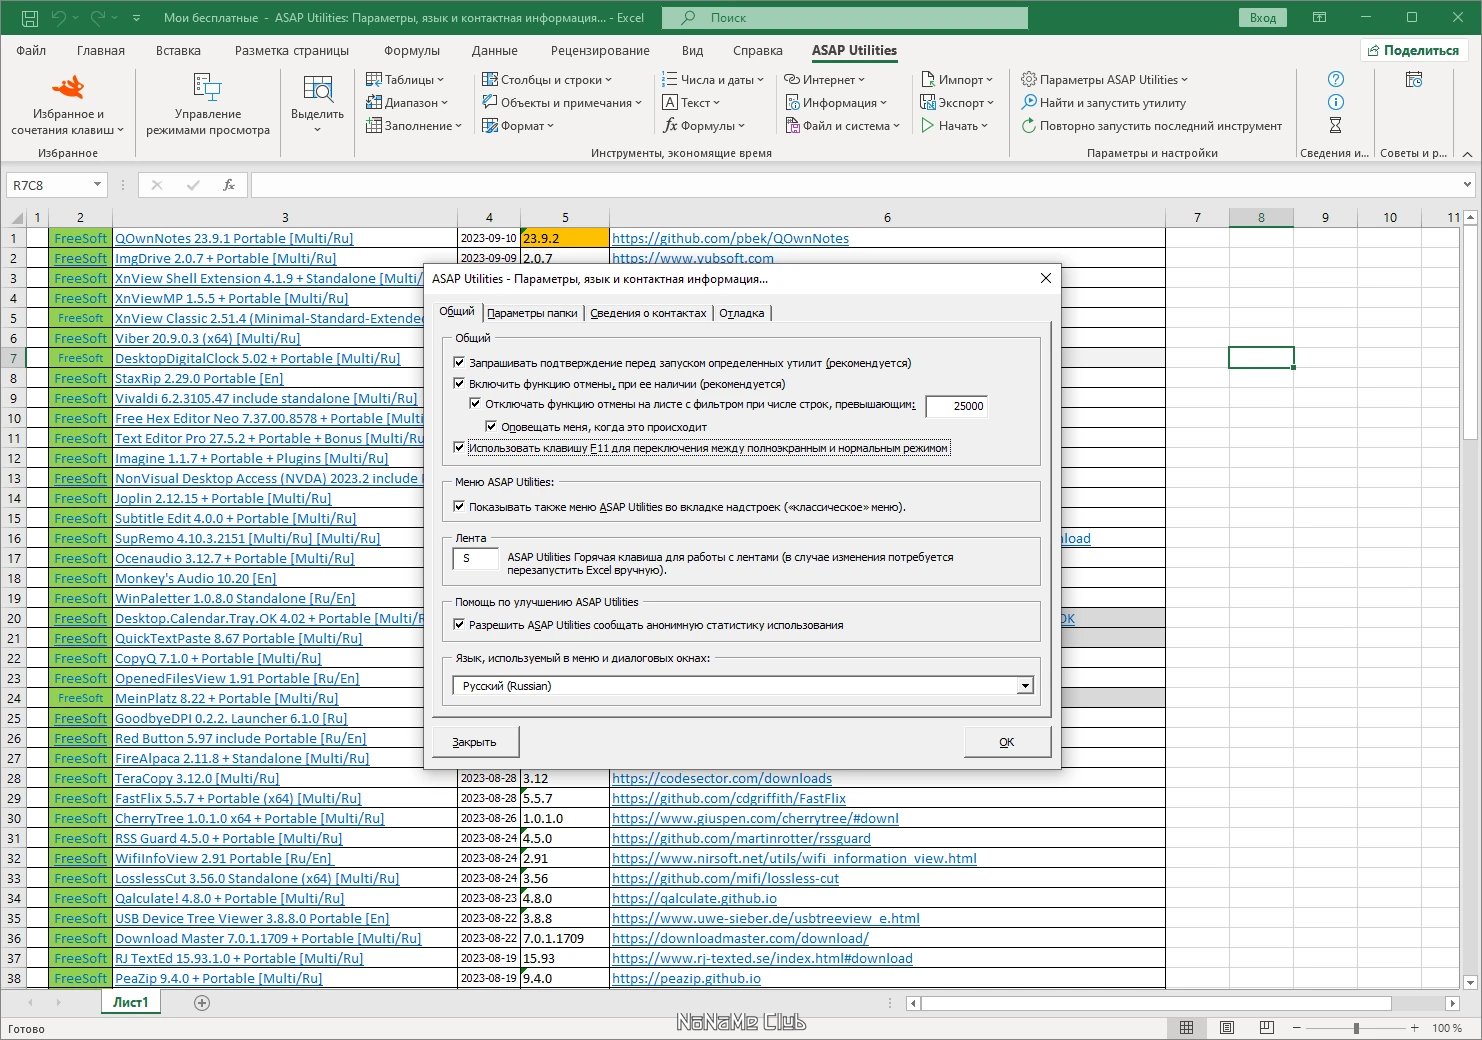Switch to Page Layout view icon
Image resolution: width=1482 pixels, height=1040 pixels.
pos(1227,1028)
